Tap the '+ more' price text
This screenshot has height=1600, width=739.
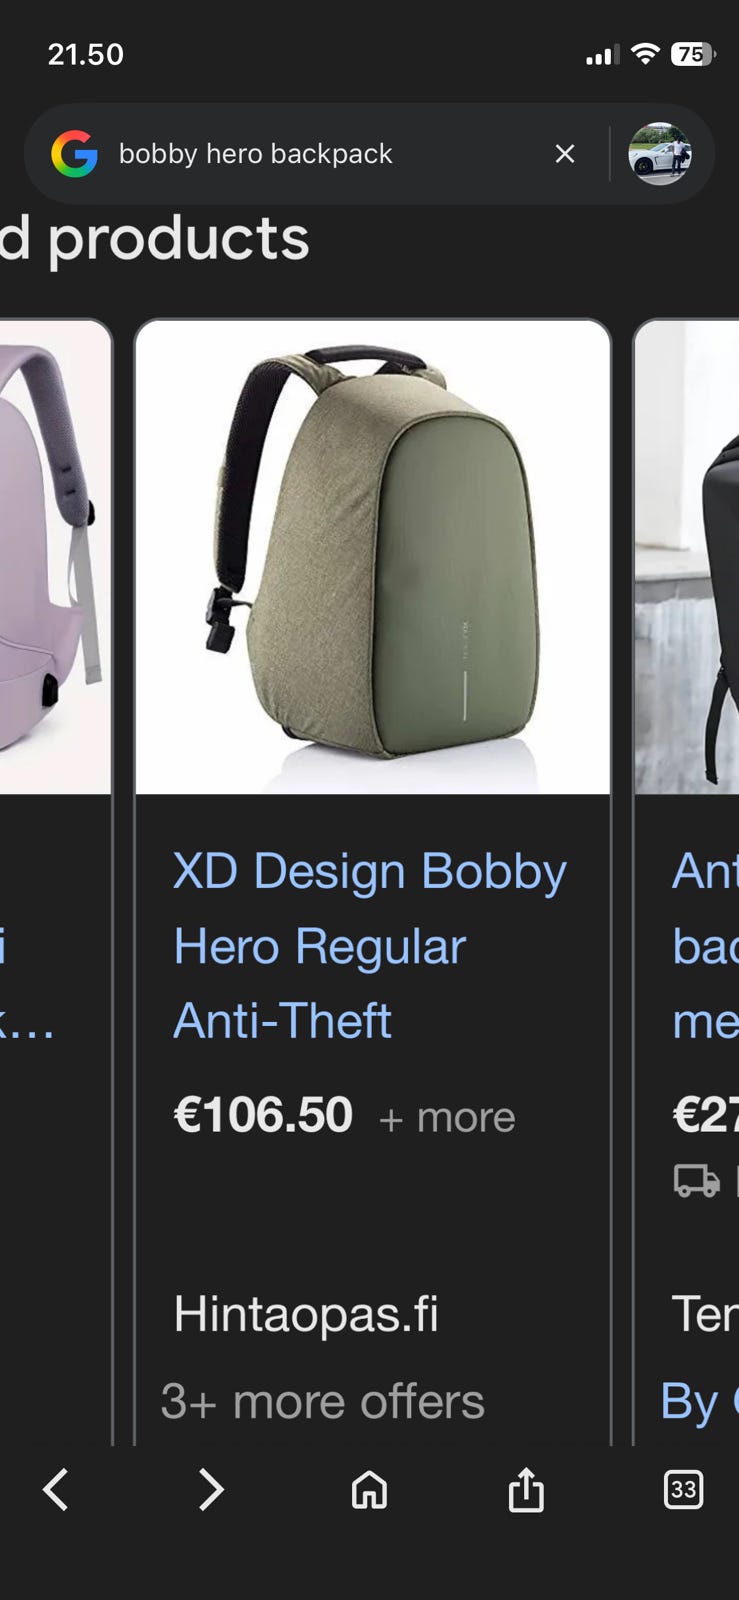click(x=447, y=1118)
